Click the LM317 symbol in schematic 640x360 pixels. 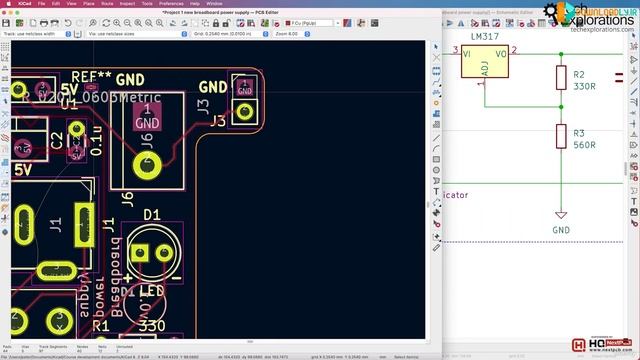[x=484, y=61]
